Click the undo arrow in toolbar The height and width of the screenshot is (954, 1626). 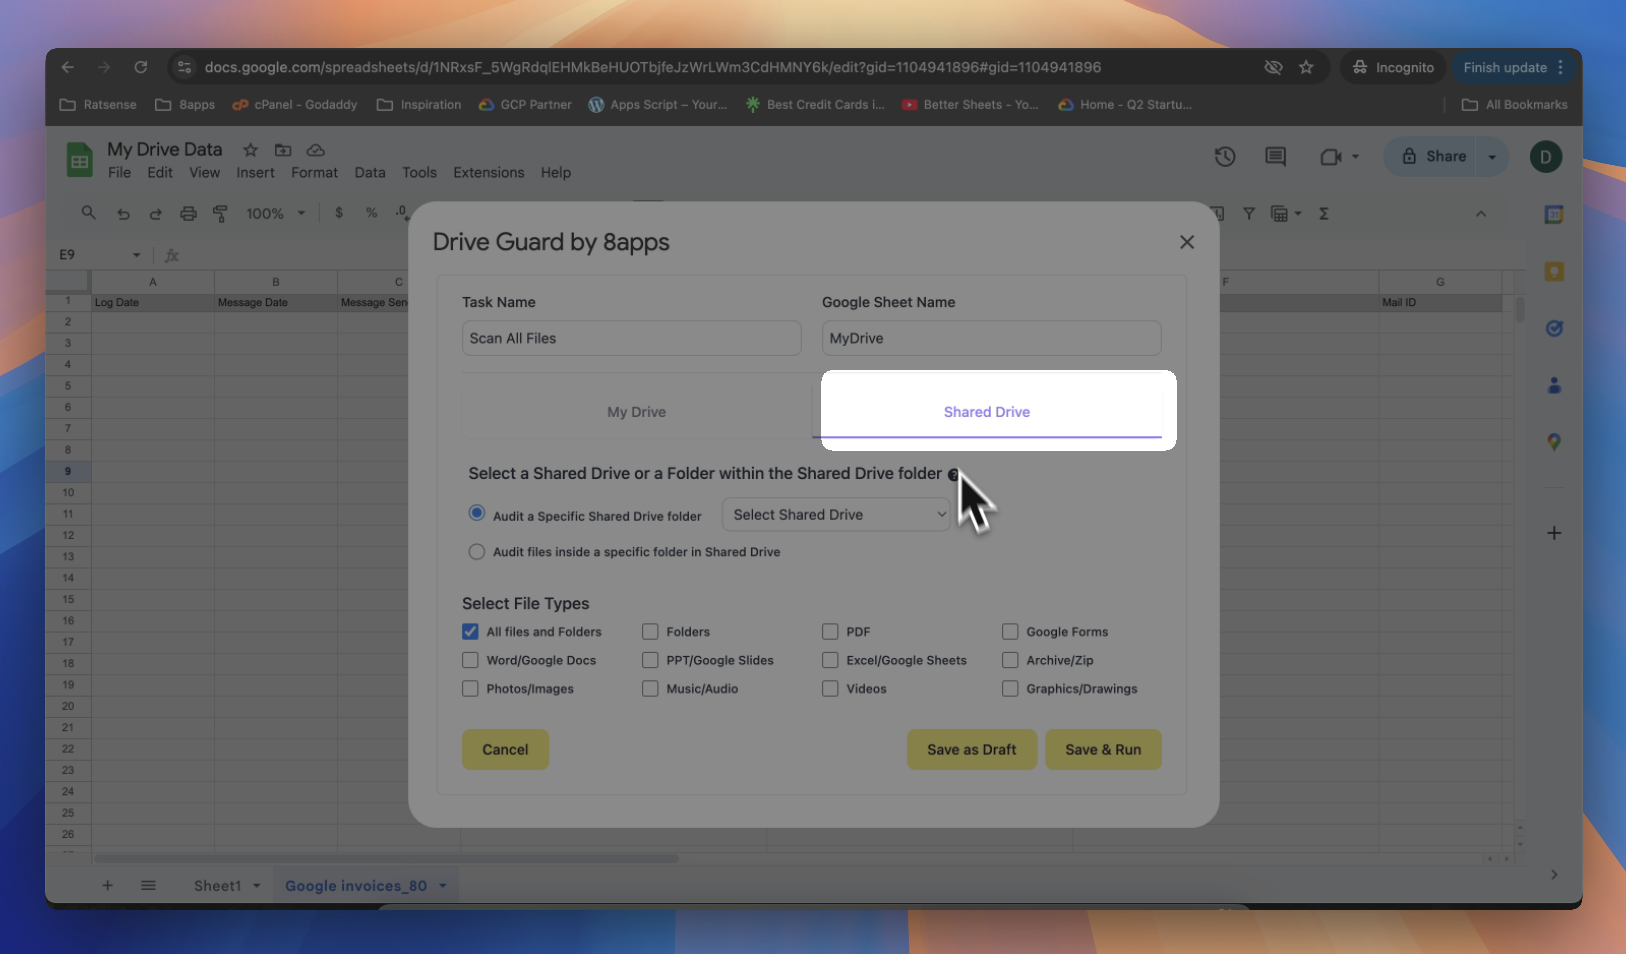point(123,213)
